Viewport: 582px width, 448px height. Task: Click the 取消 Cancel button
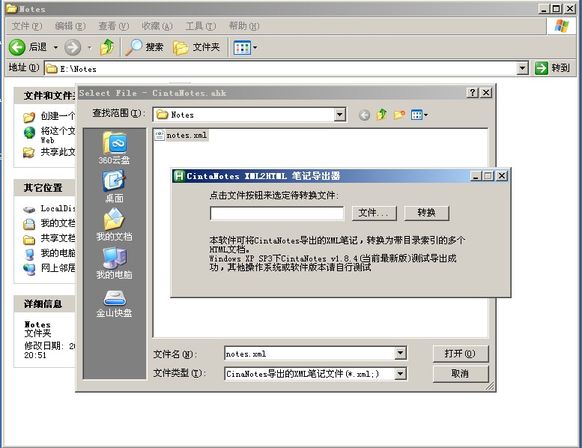click(x=460, y=373)
